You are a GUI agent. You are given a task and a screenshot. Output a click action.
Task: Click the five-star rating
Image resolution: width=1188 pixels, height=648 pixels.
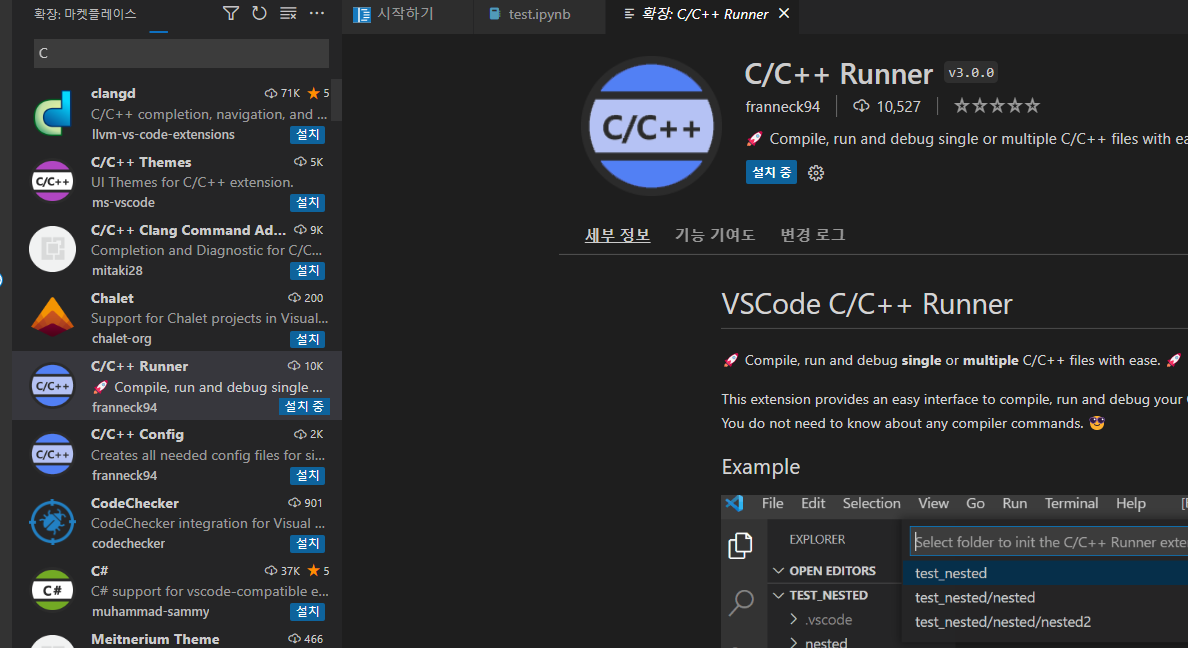tap(996, 106)
